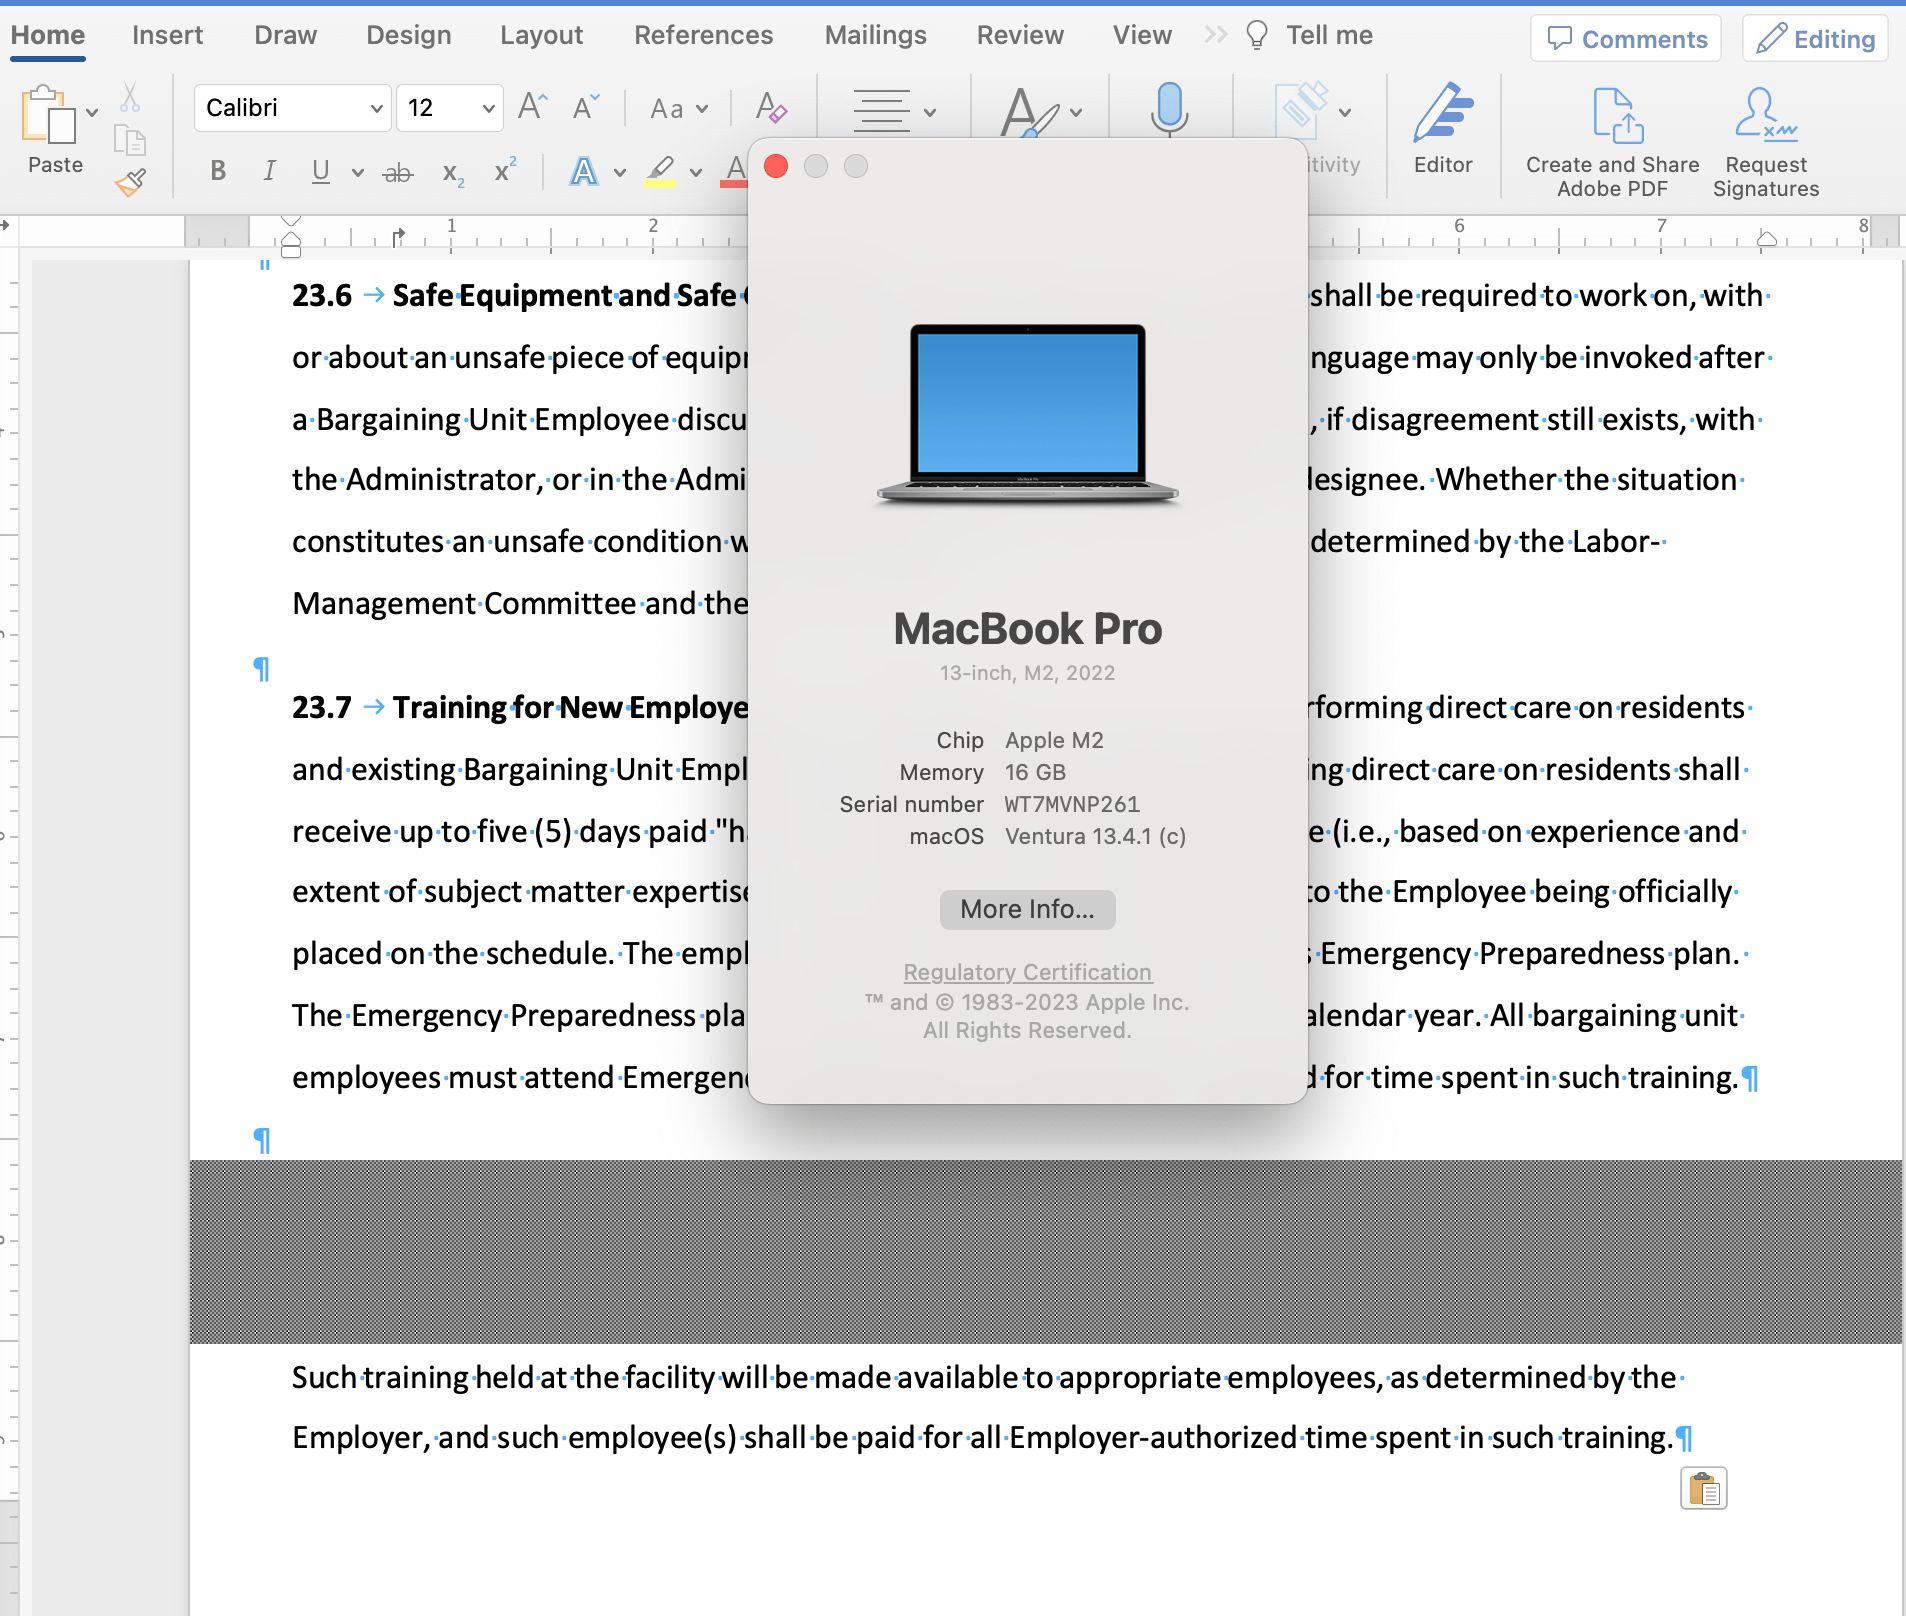Image resolution: width=1906 pixels, height=1616 pixels.
Task: Click Create and Share Adobe PDF
Action: pyautogui.click(x=1612, y=141)
